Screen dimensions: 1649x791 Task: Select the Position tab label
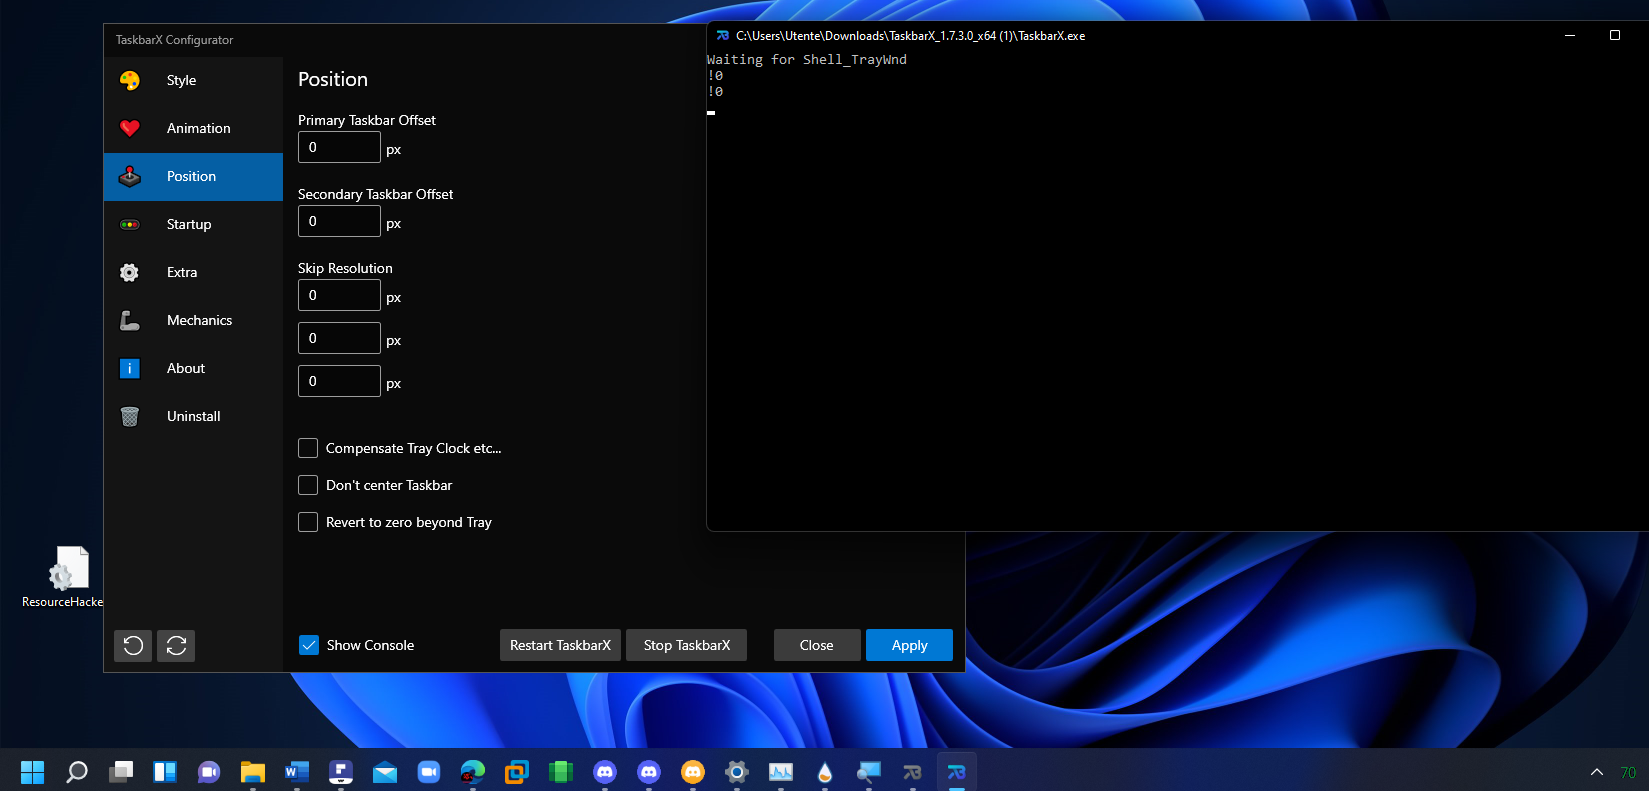click(x=191, y=176)
